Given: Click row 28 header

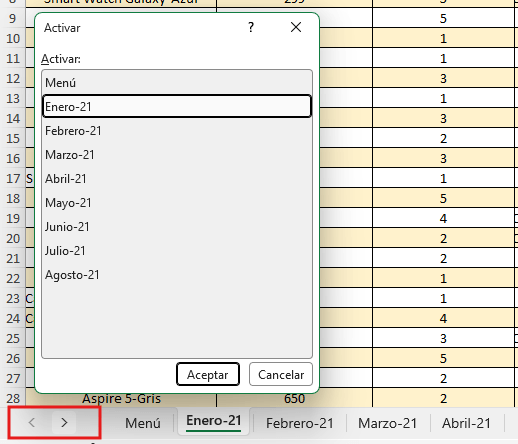Looking at the screenshot, I should point(13,398).
